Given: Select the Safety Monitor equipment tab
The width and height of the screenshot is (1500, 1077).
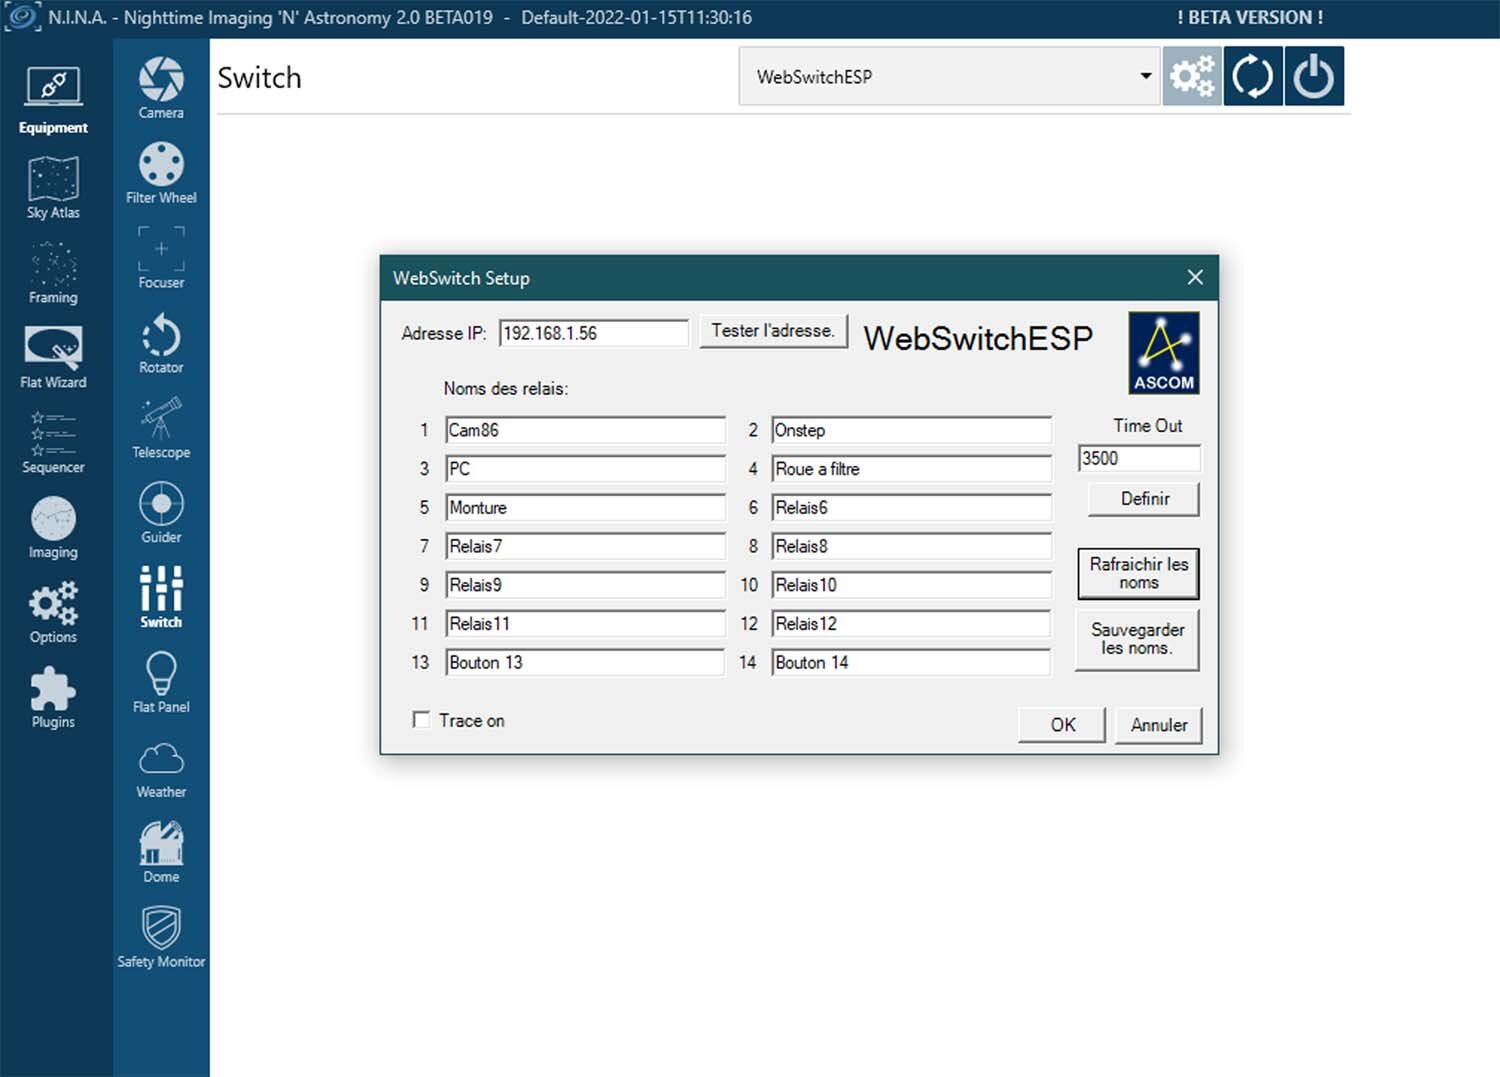Looking at the screenshot, I should [161, 938].
